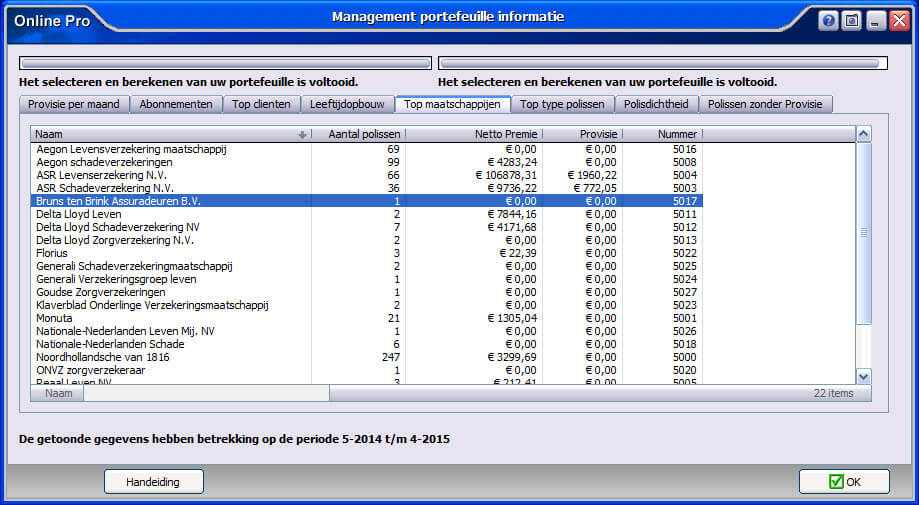This screenshot has height=505, width=919.
Task: Select row ONVZ zorgverzekeraar
Action: coord(367,370)
